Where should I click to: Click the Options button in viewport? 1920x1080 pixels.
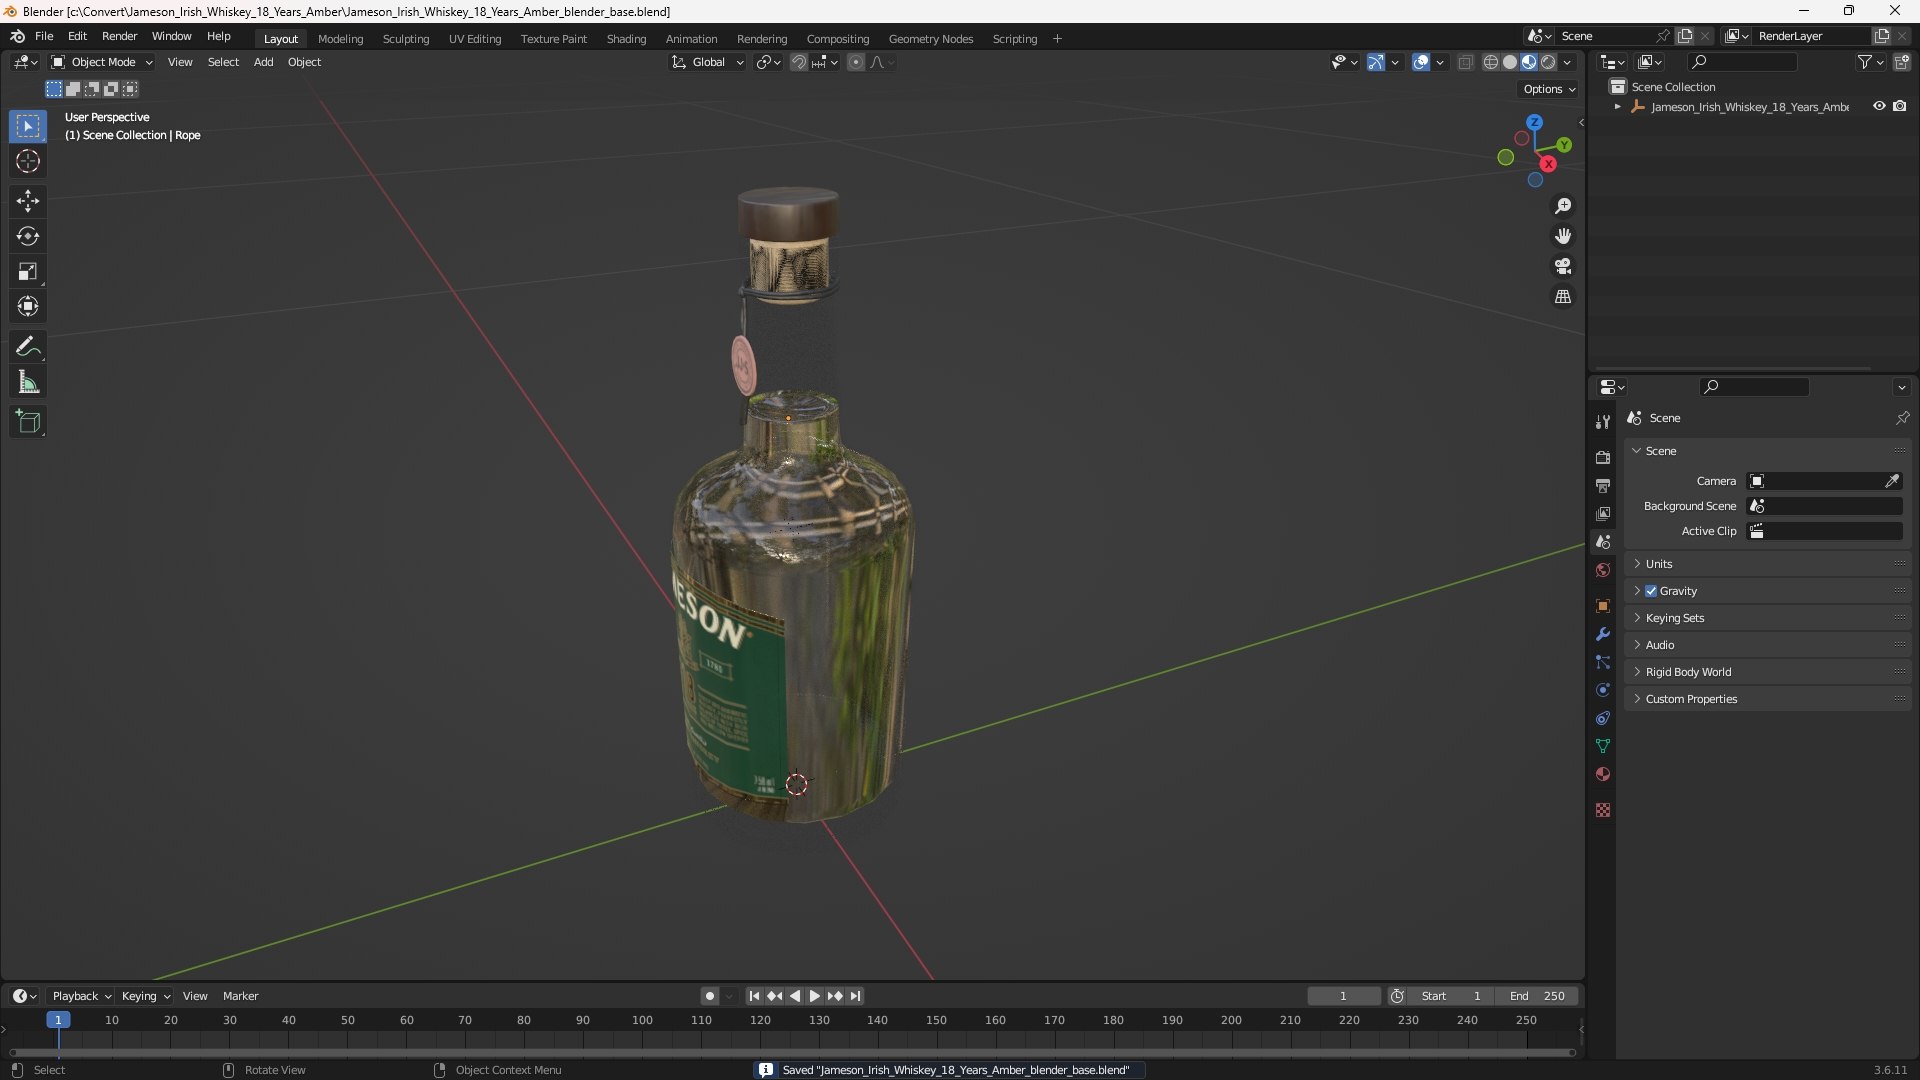(1549, 89)
